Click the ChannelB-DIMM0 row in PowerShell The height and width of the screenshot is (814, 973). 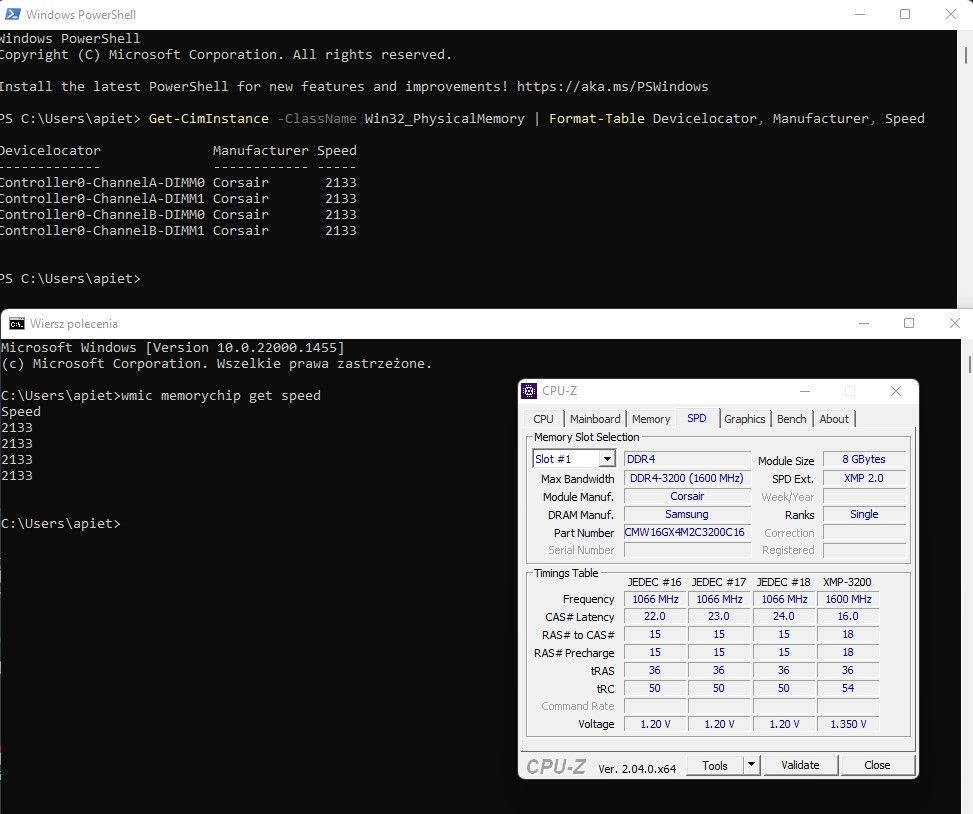tap(178, 215)
